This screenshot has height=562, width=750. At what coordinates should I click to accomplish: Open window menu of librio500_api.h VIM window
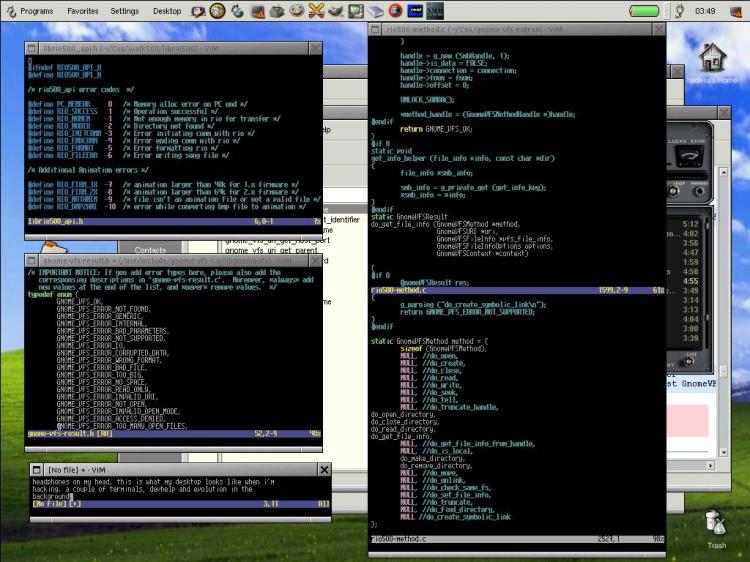tap(32, 48)
